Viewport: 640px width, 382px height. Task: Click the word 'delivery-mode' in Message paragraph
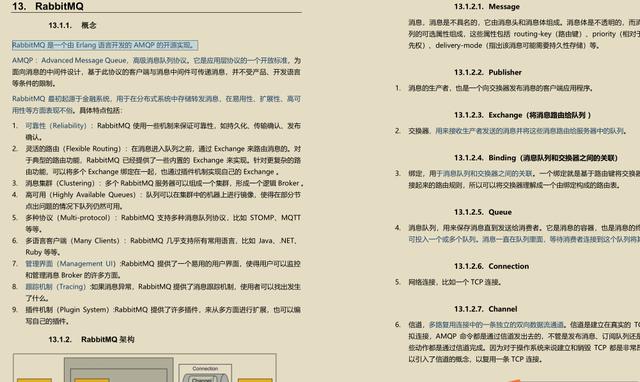(458, 45)
